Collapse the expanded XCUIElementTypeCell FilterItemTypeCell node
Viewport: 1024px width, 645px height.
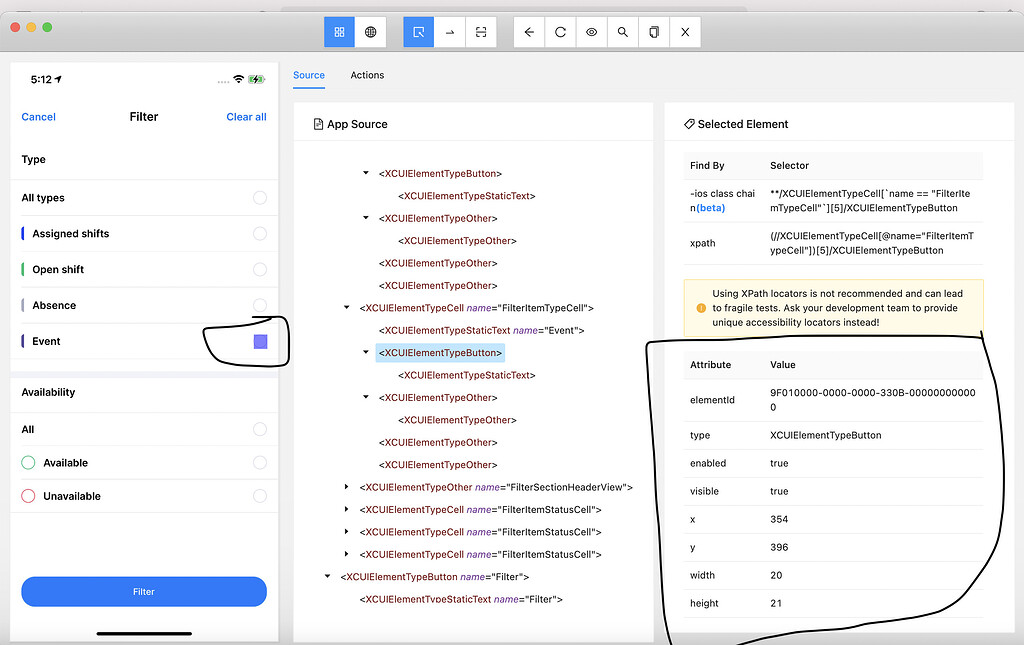[x=346, y=307]
